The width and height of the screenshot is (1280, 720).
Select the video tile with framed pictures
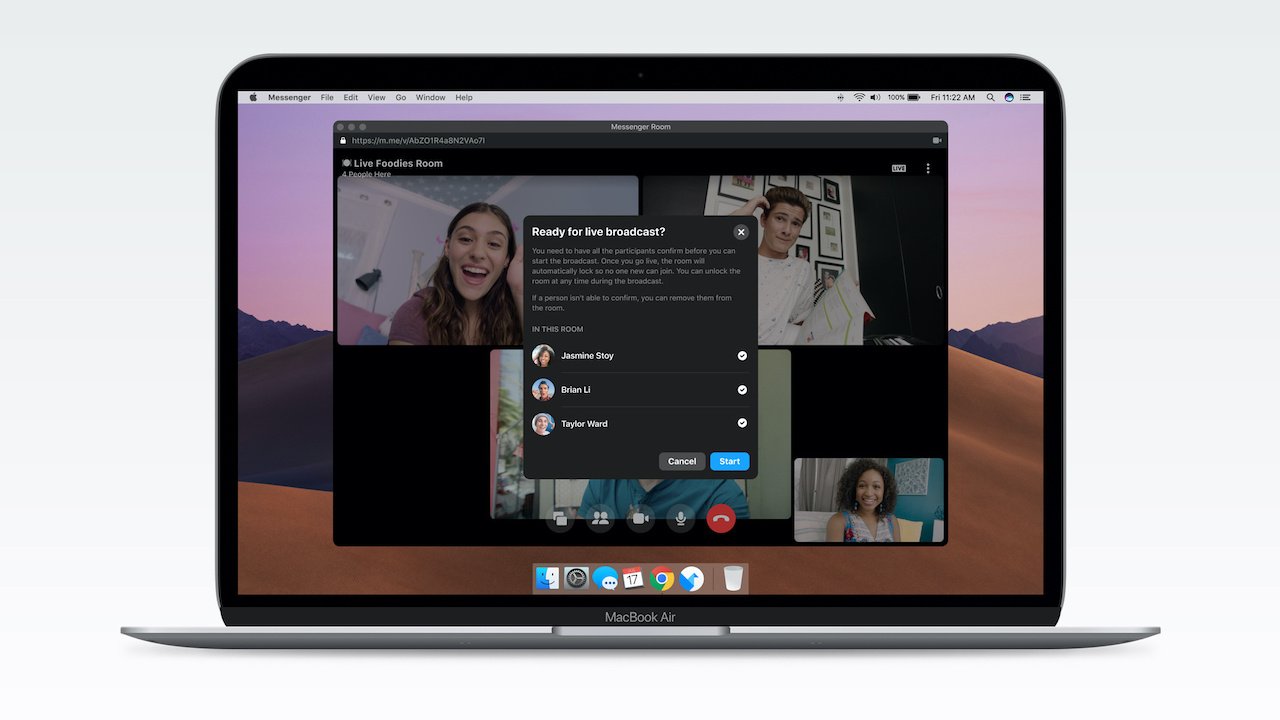pos(793,261)
